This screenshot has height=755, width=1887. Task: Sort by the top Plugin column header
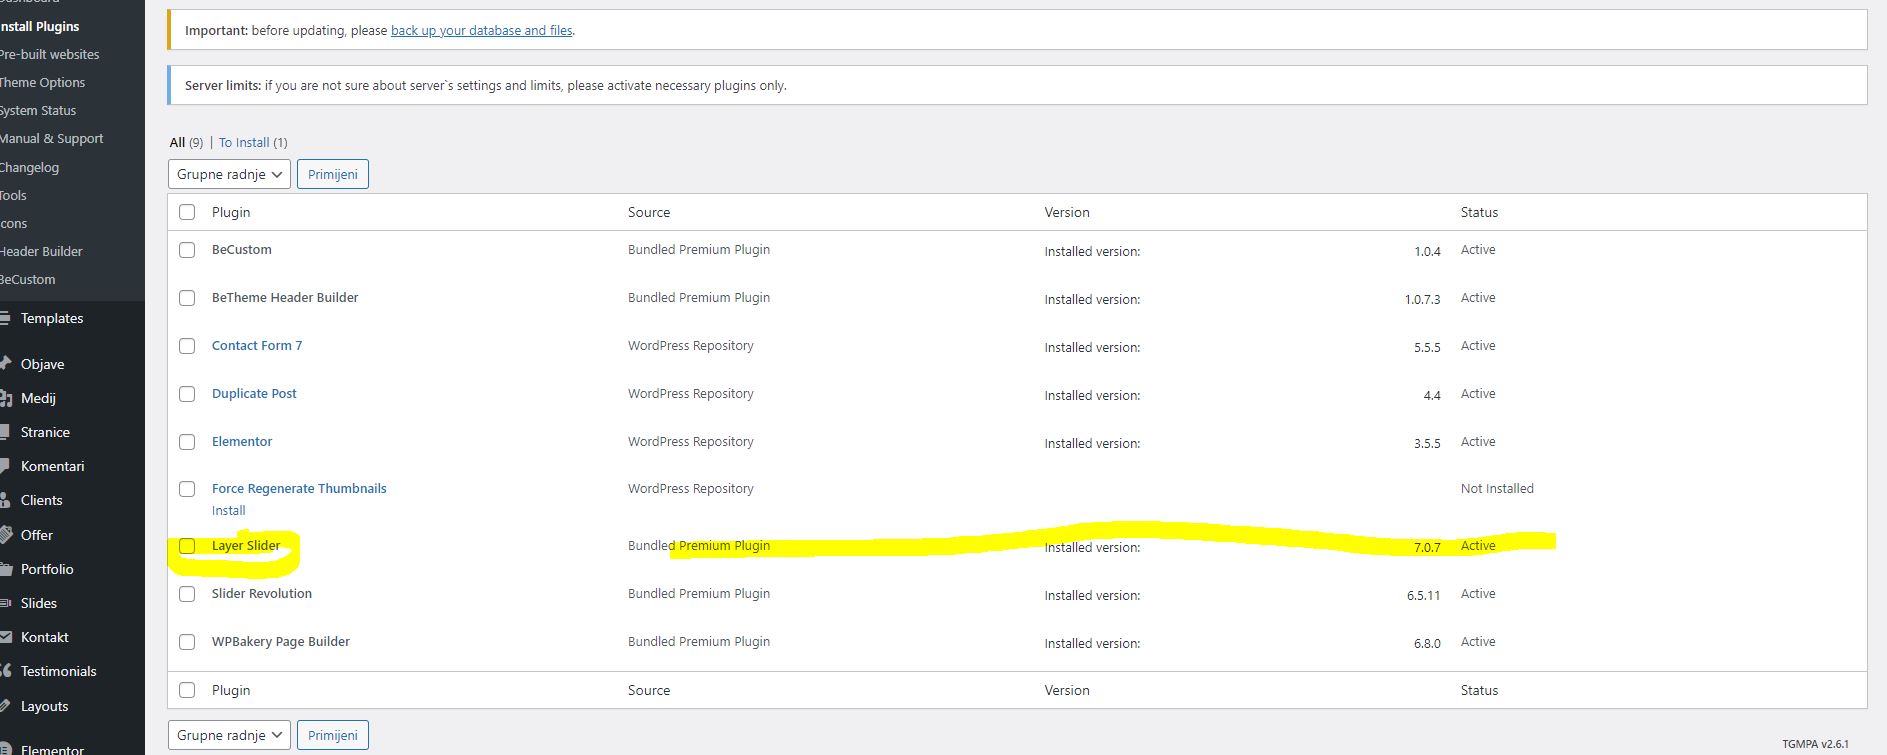click(x=231, y=212)
